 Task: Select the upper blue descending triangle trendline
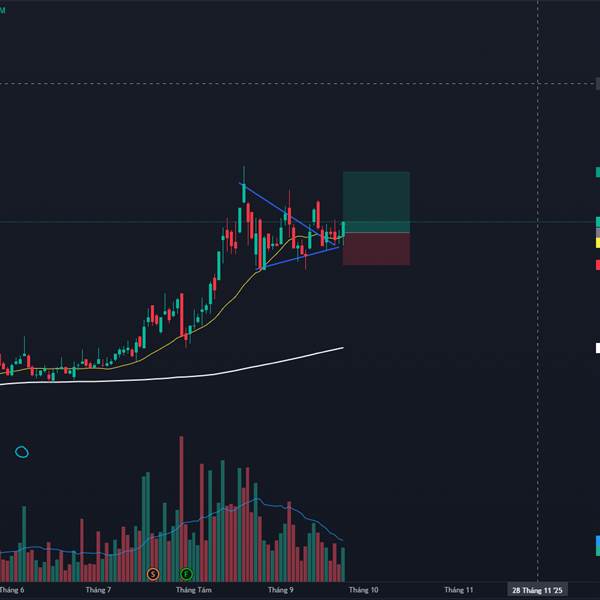pos(288,214)
